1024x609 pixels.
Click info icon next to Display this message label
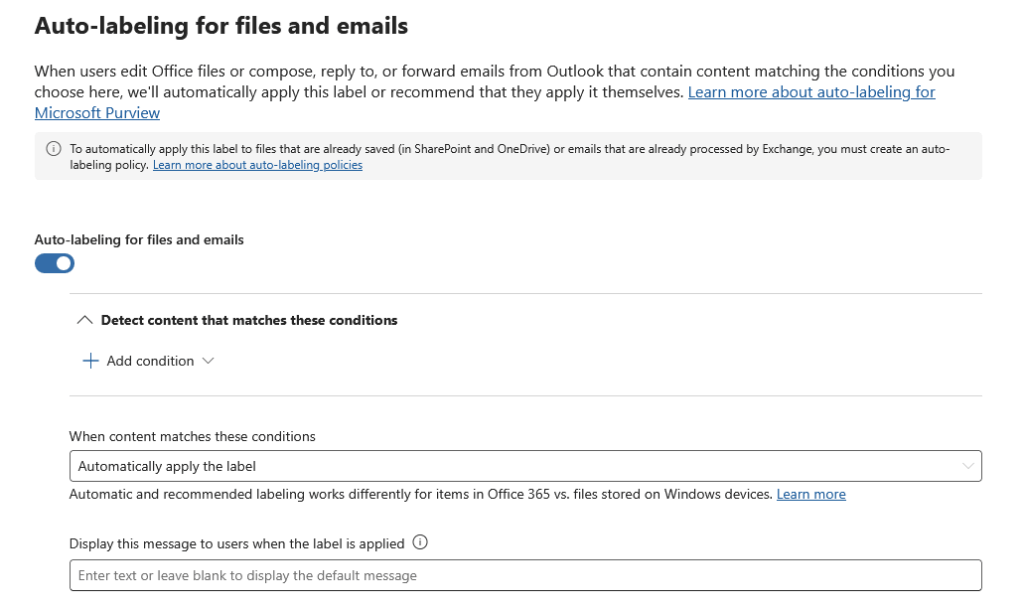click(420, 542)
